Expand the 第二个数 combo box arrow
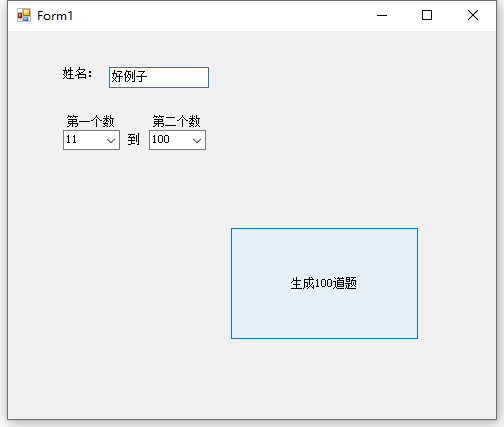 (197, 140)
